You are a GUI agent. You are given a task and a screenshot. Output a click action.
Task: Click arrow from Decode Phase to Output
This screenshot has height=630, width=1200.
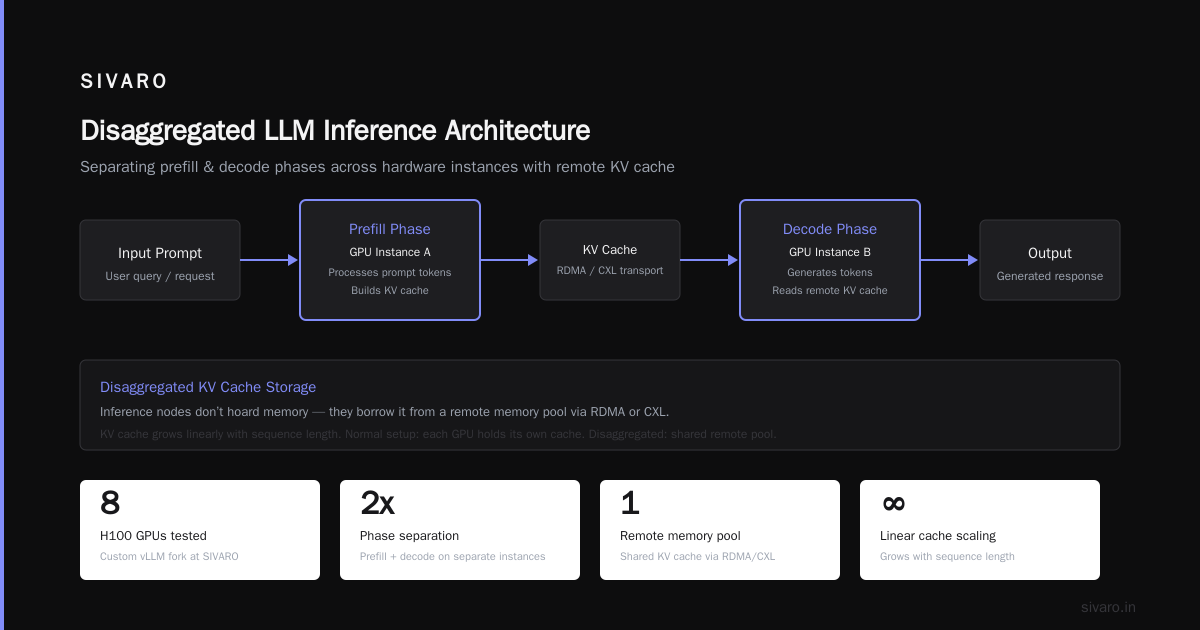(x=950, y=260)
